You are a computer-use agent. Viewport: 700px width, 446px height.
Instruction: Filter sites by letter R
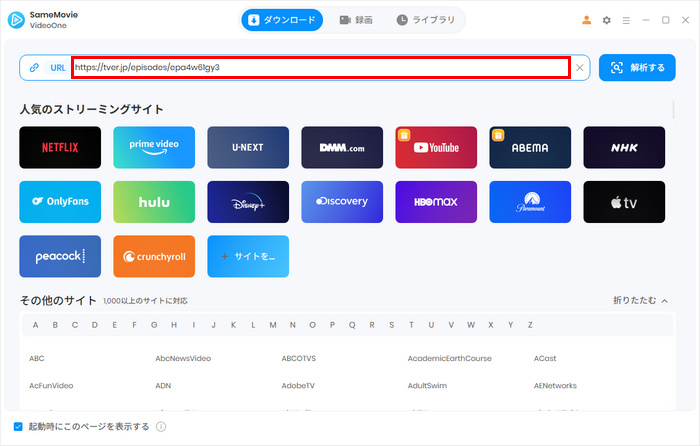[372, 325]
